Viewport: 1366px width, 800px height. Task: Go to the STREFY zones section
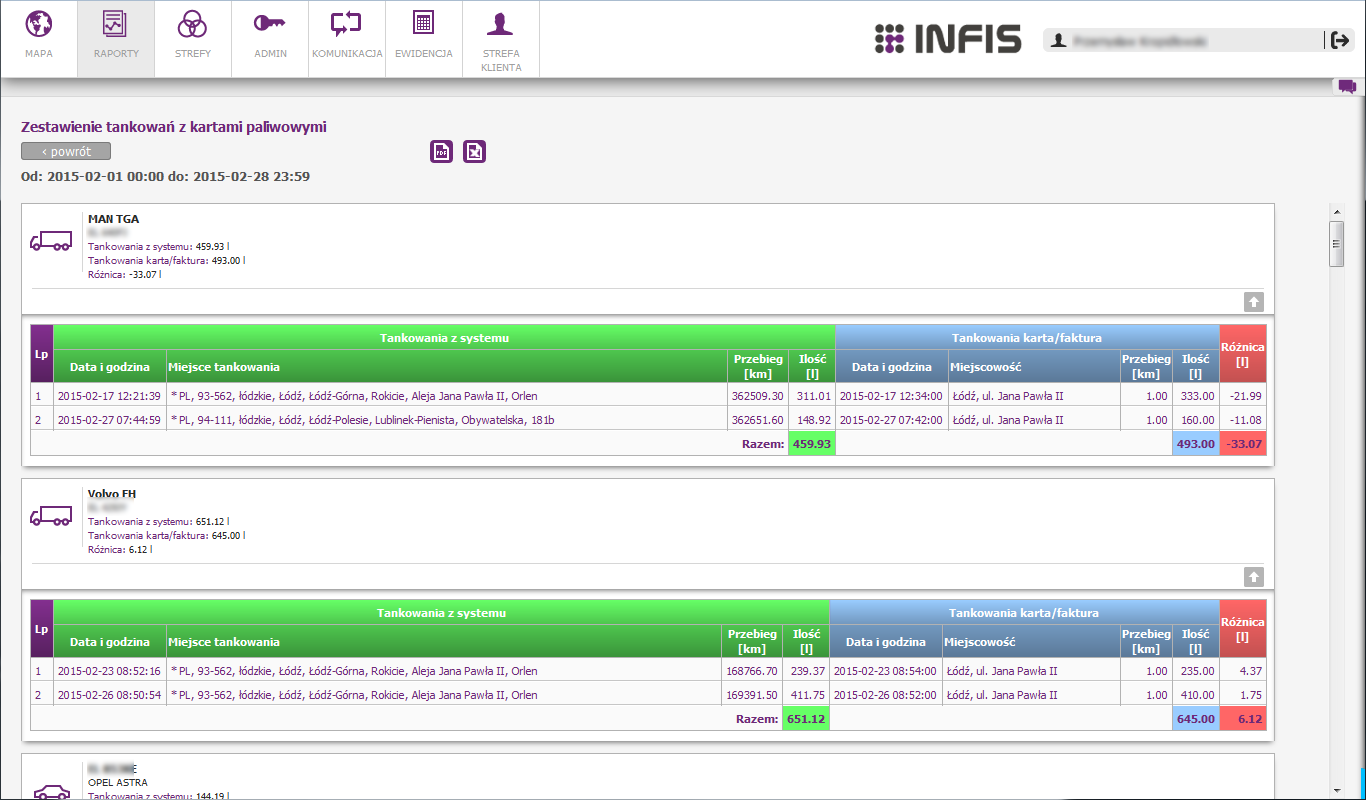click(193, 39)
